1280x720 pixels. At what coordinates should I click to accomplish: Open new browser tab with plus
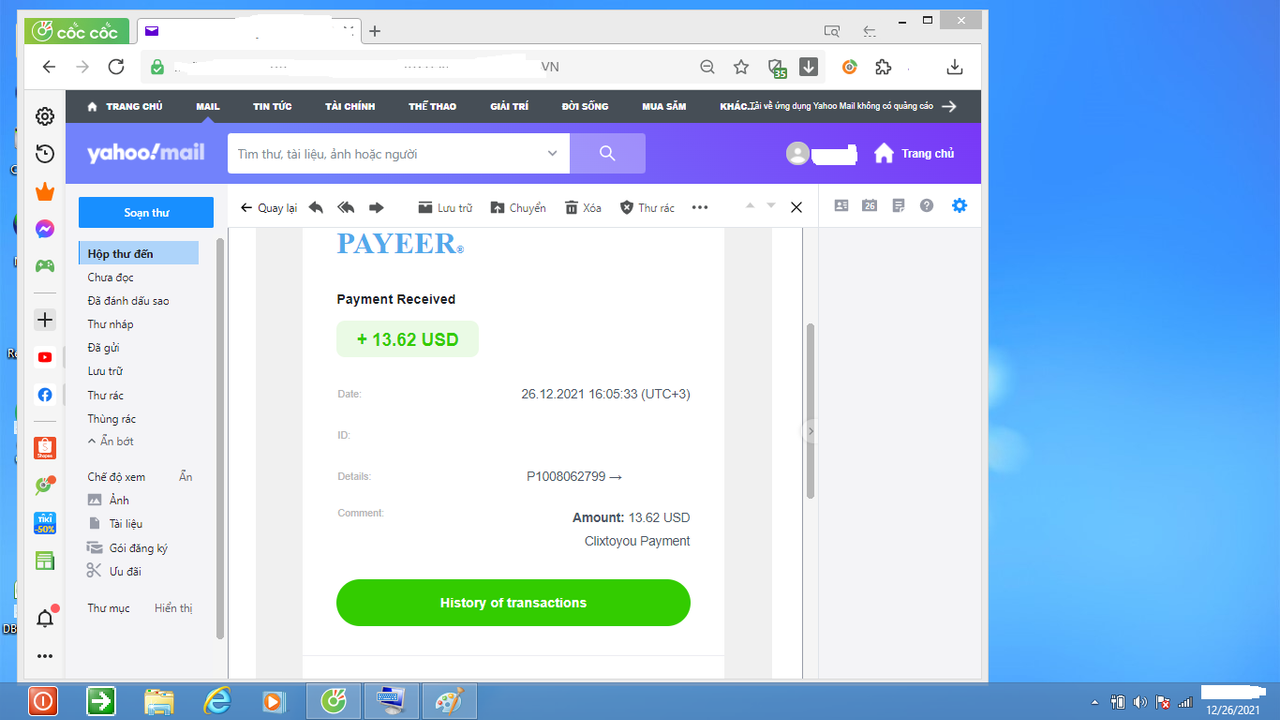click(x=375, y=31)
